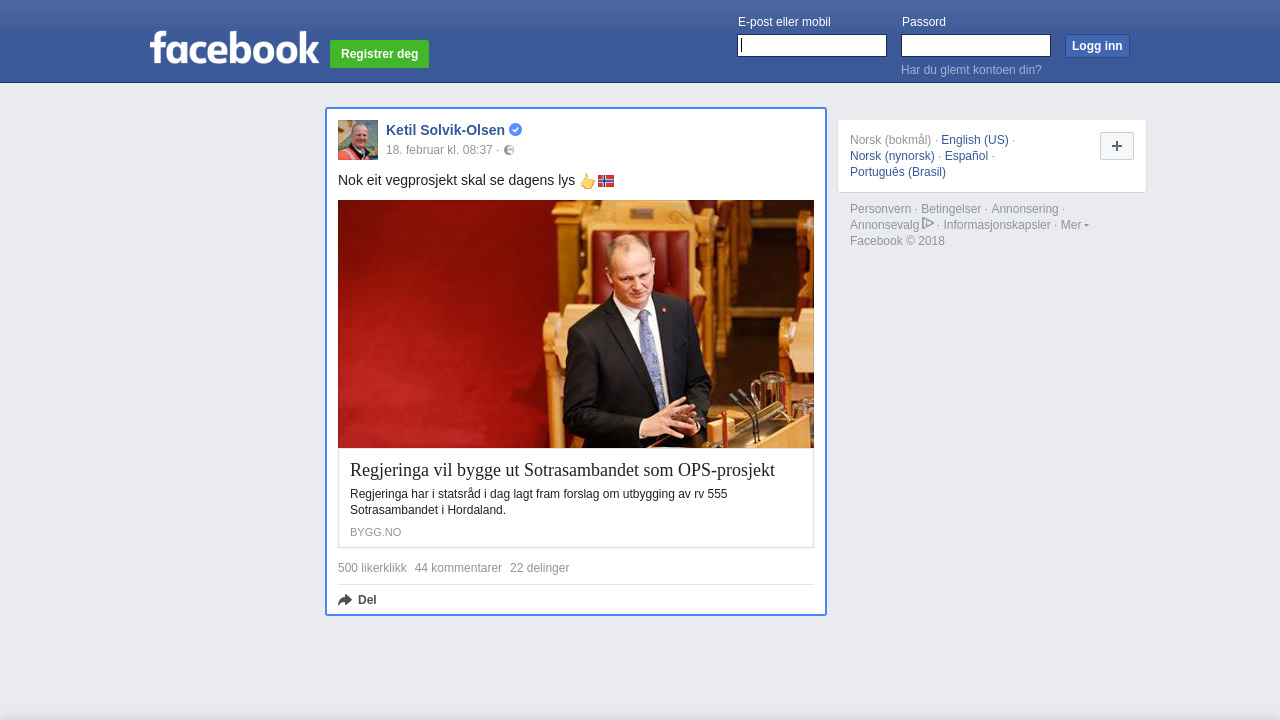The width and height of the screenshot is (1280, 720).
Task: Click the plus button to add languages
Action: point(1117,146)
